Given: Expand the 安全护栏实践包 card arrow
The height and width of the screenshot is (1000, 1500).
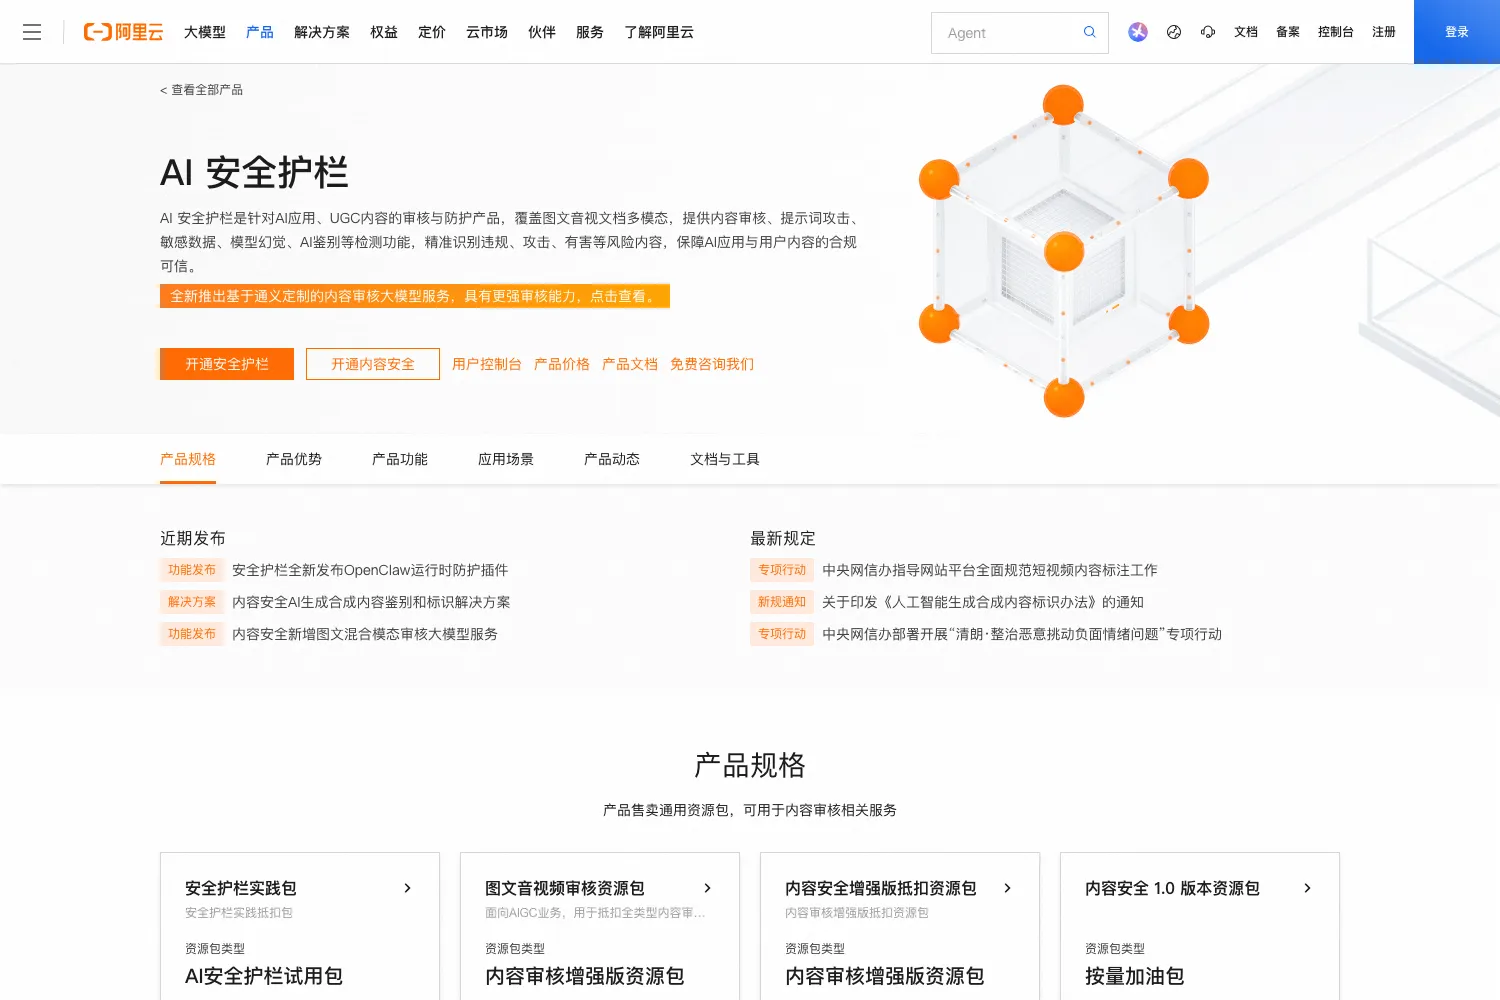Looking at the screenshot, I should tap(407, 888).
